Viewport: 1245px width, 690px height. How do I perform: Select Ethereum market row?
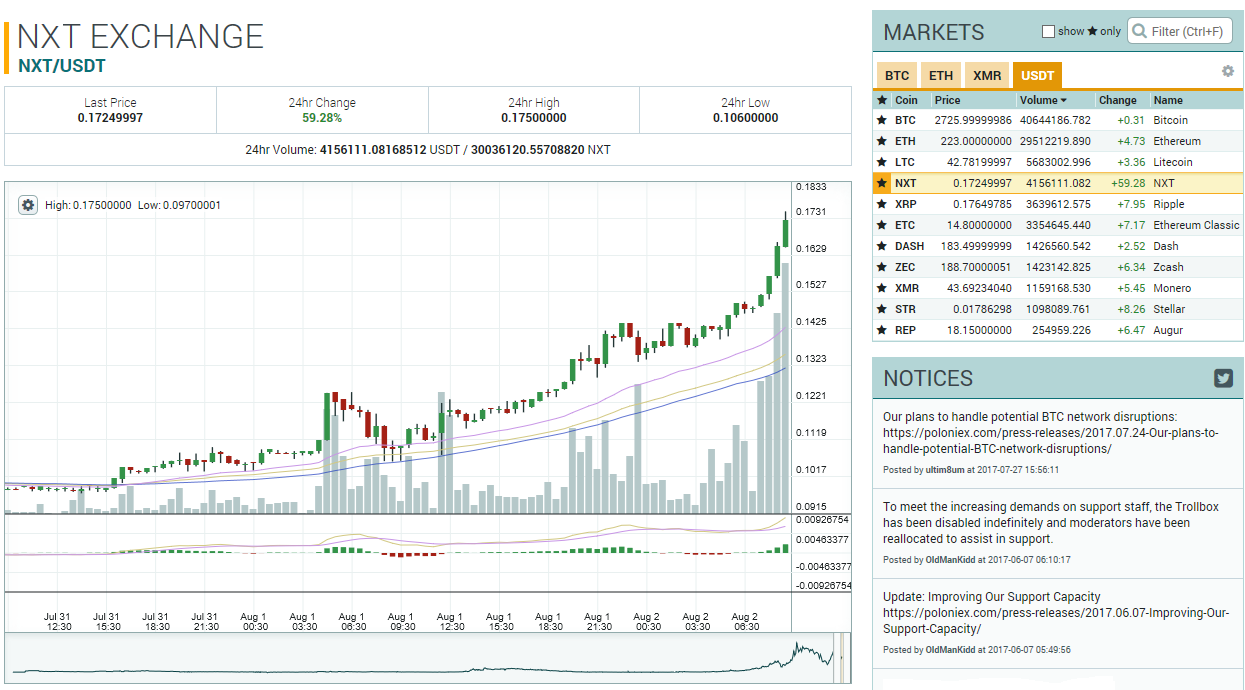click(x=1058, y=141)
